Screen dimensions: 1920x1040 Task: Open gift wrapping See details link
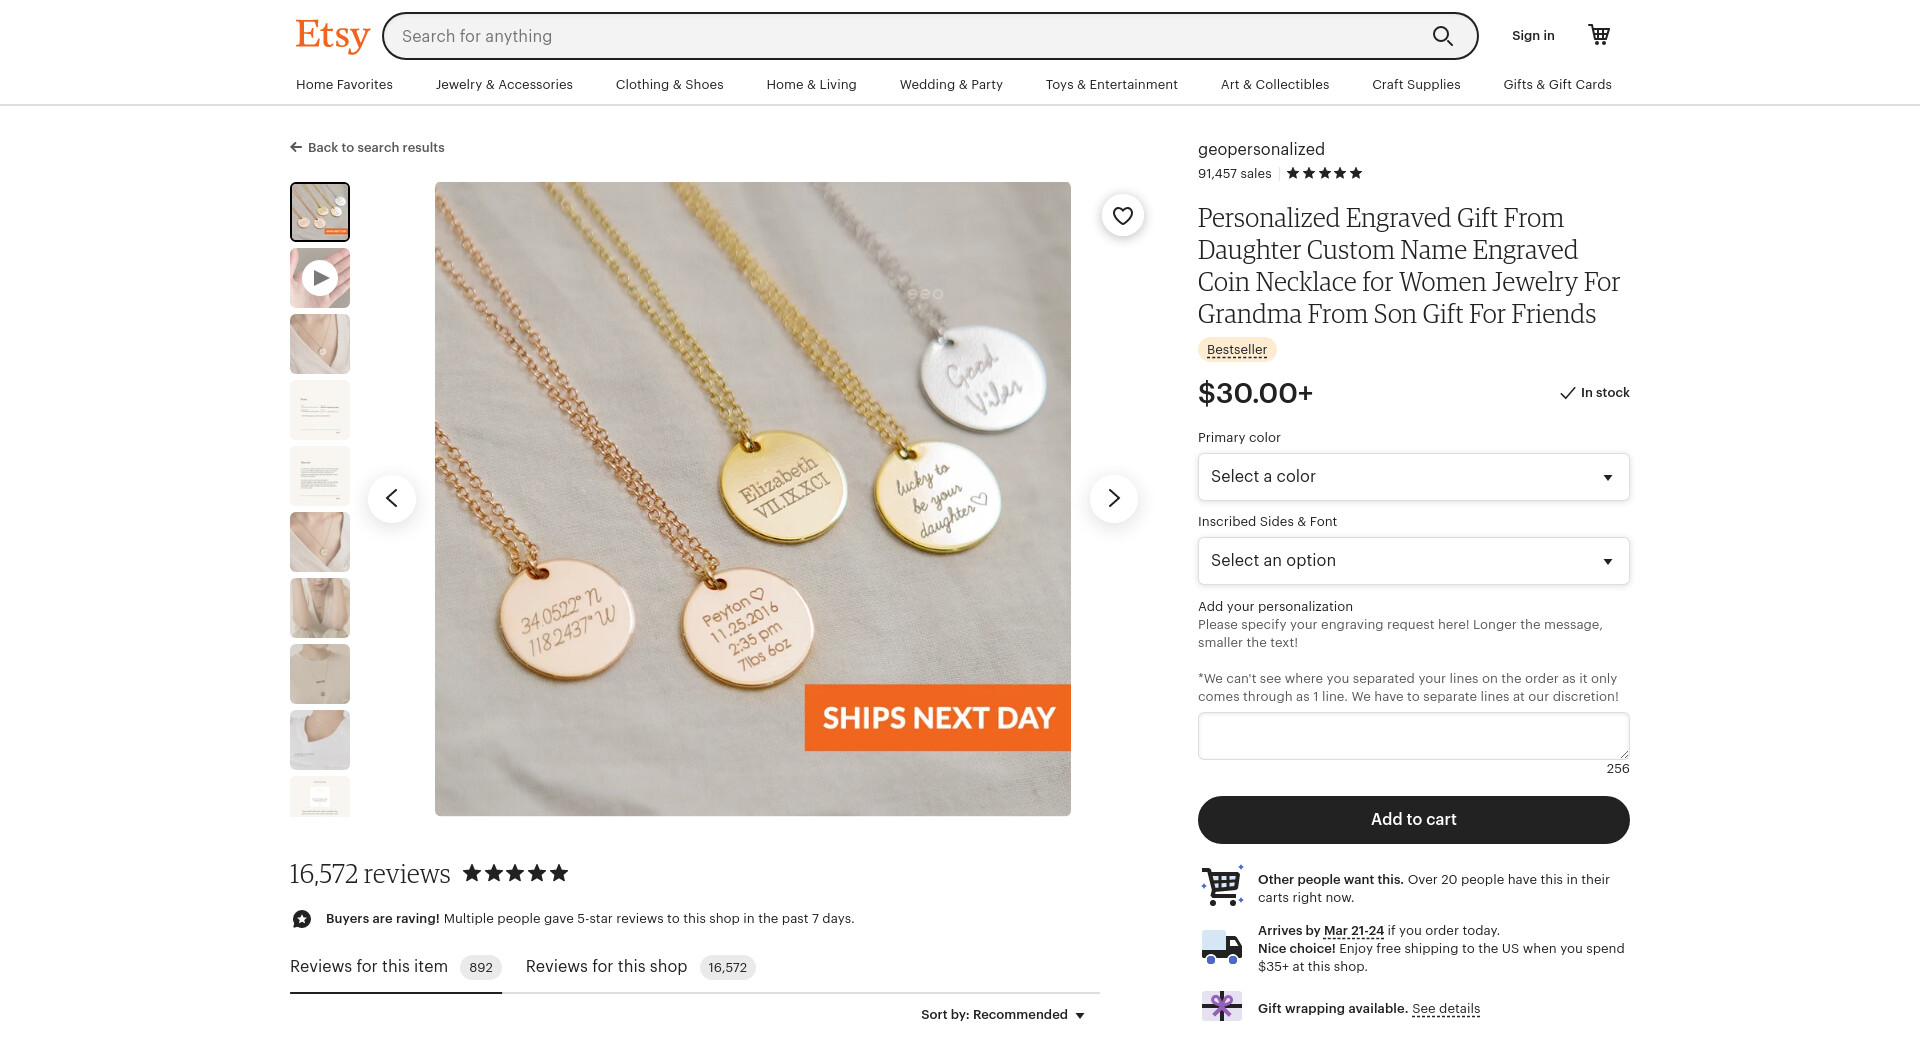click(x=1445, y=1009)
